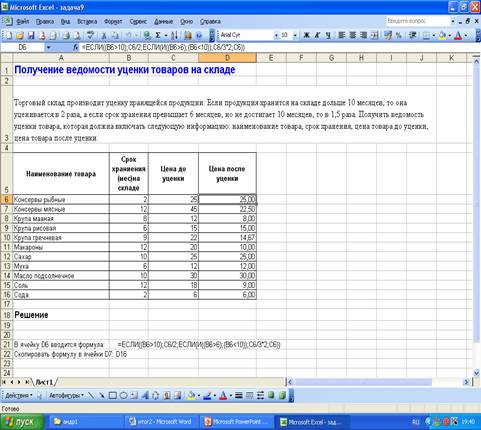Screen dimensions: 481x430
Task: Select the Лист1 sheet tab
Action: point(44,382)
